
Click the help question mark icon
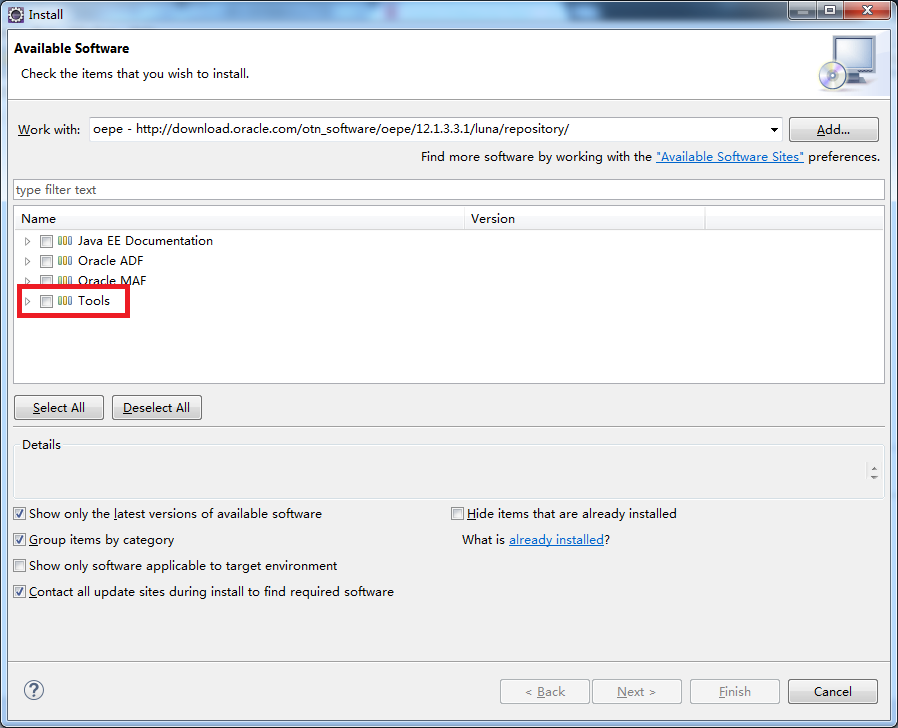coord(34,690)
